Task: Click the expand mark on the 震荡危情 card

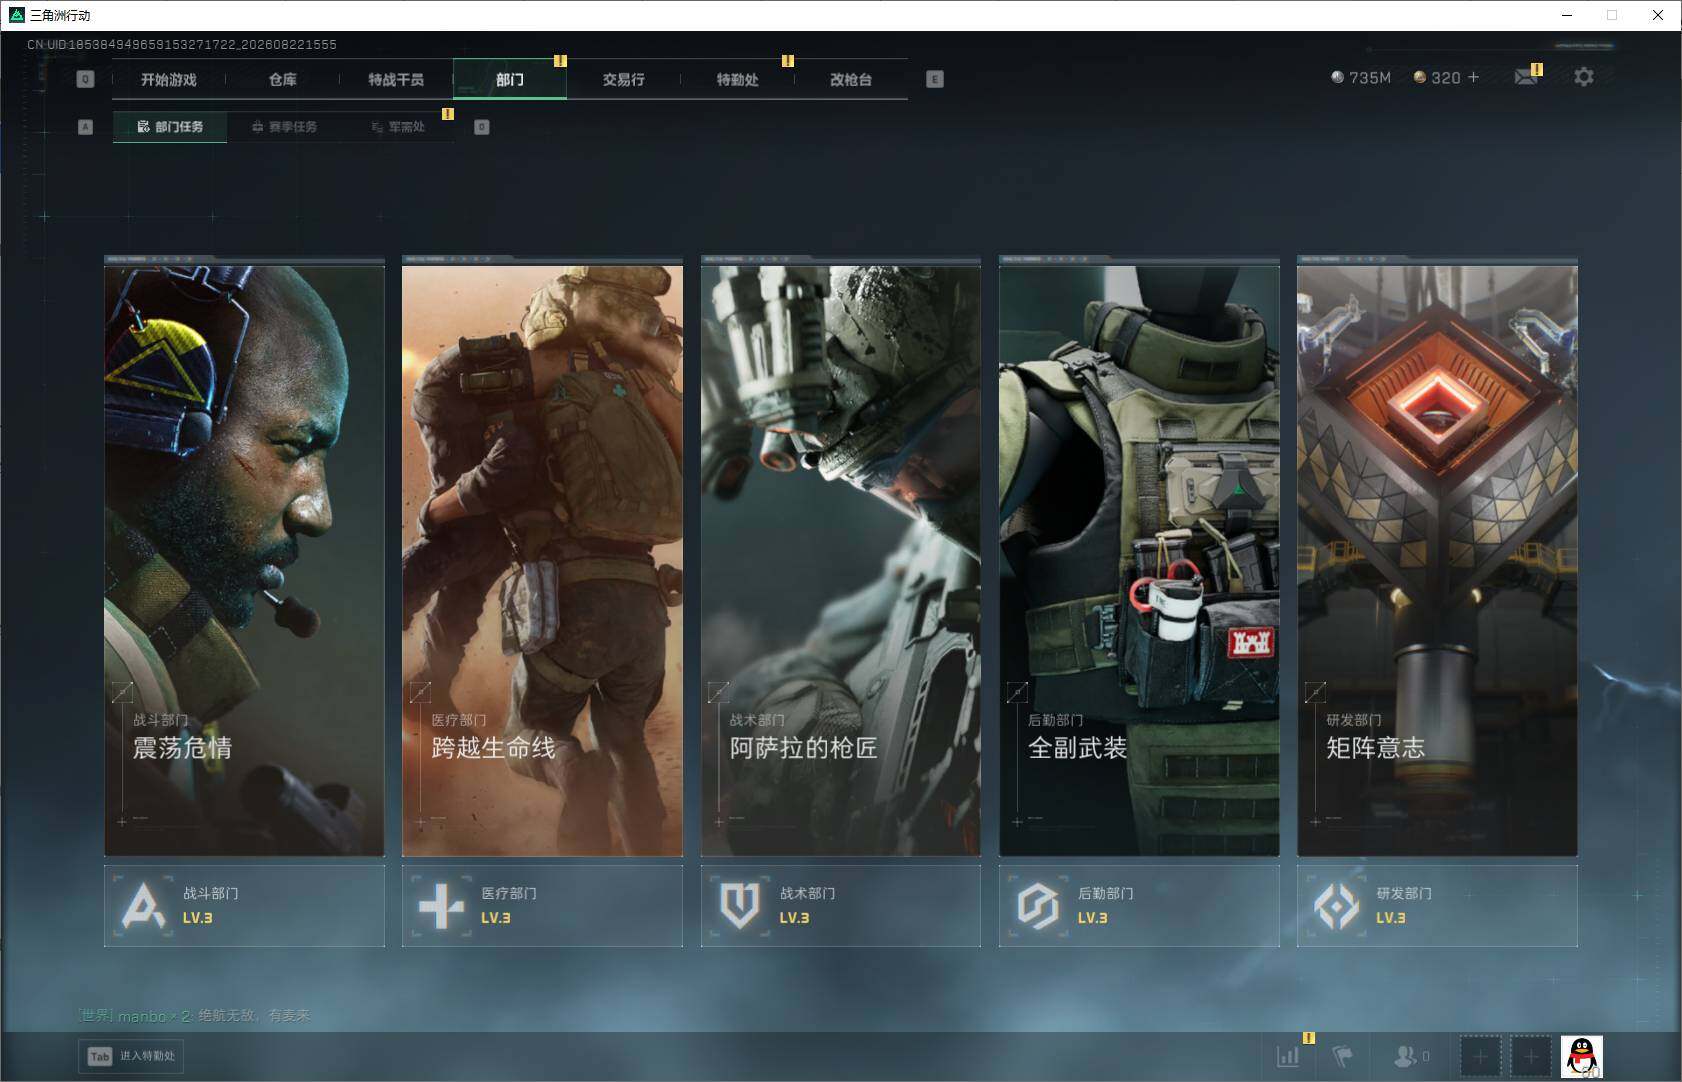Action: (122, 691)
